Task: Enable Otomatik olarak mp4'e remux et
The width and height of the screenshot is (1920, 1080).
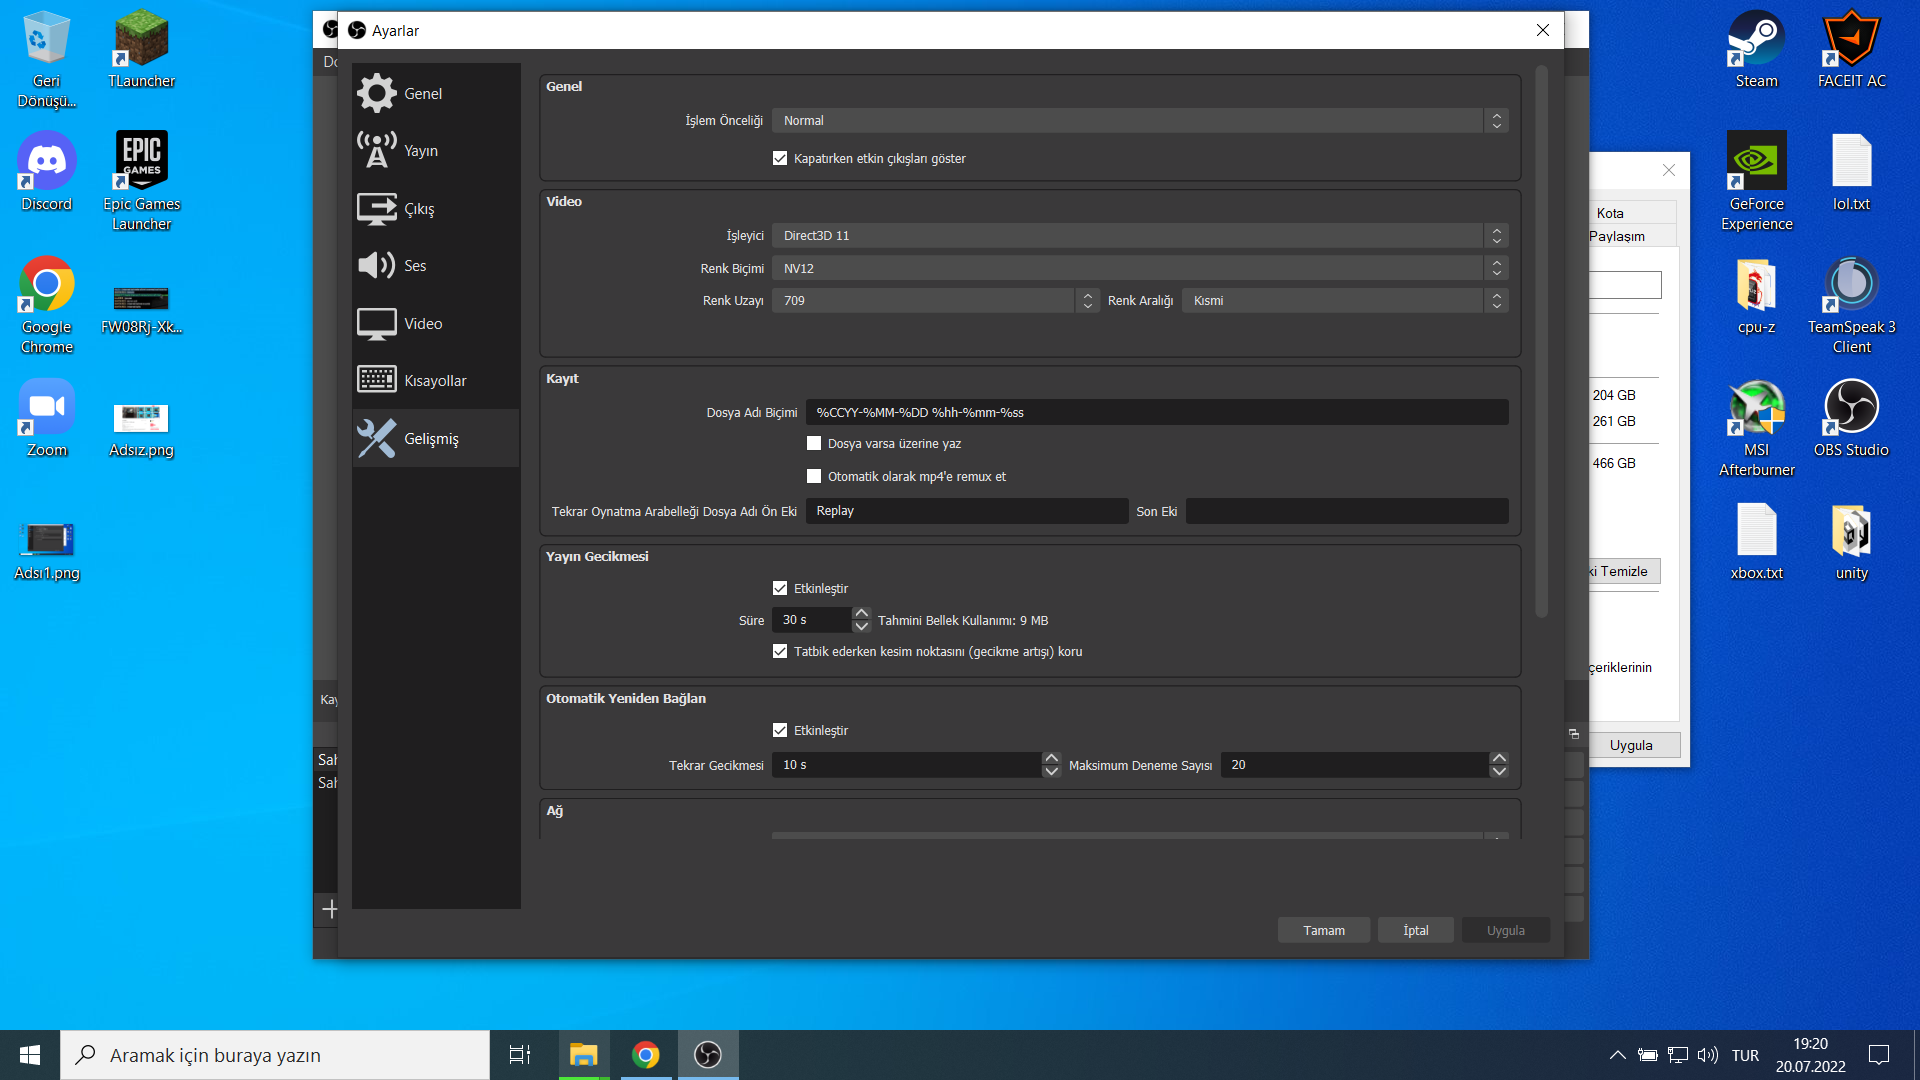Action: [x=814, y=476]
